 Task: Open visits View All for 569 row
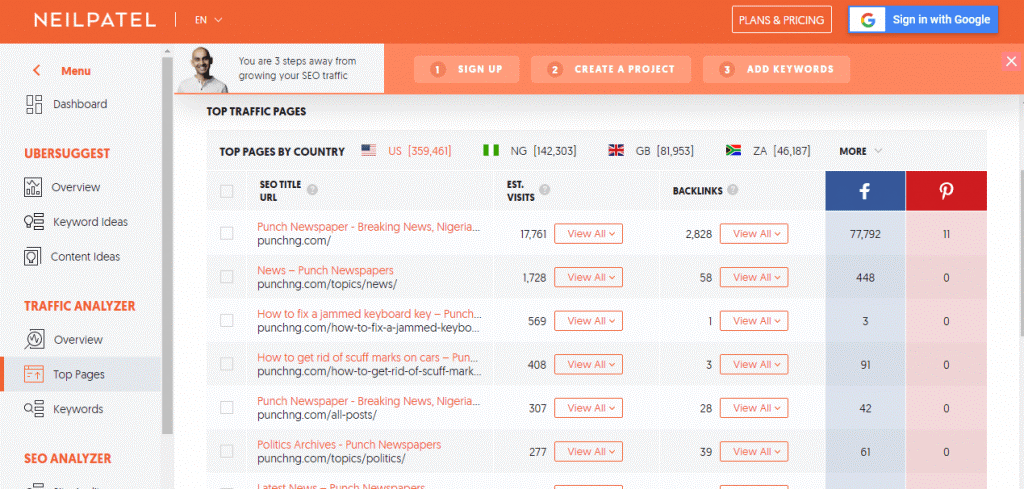588,321
